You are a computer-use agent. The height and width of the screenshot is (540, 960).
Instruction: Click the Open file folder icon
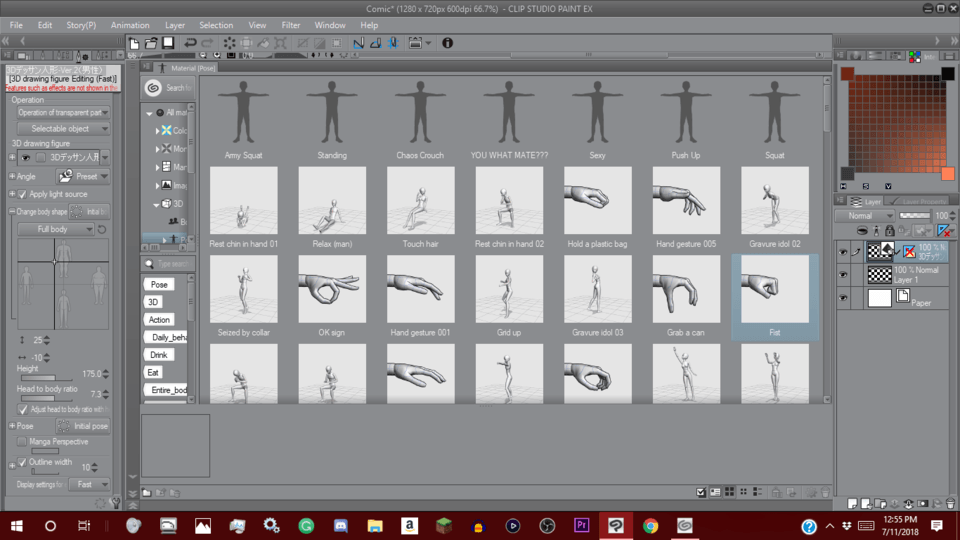(x=151, y=43)
